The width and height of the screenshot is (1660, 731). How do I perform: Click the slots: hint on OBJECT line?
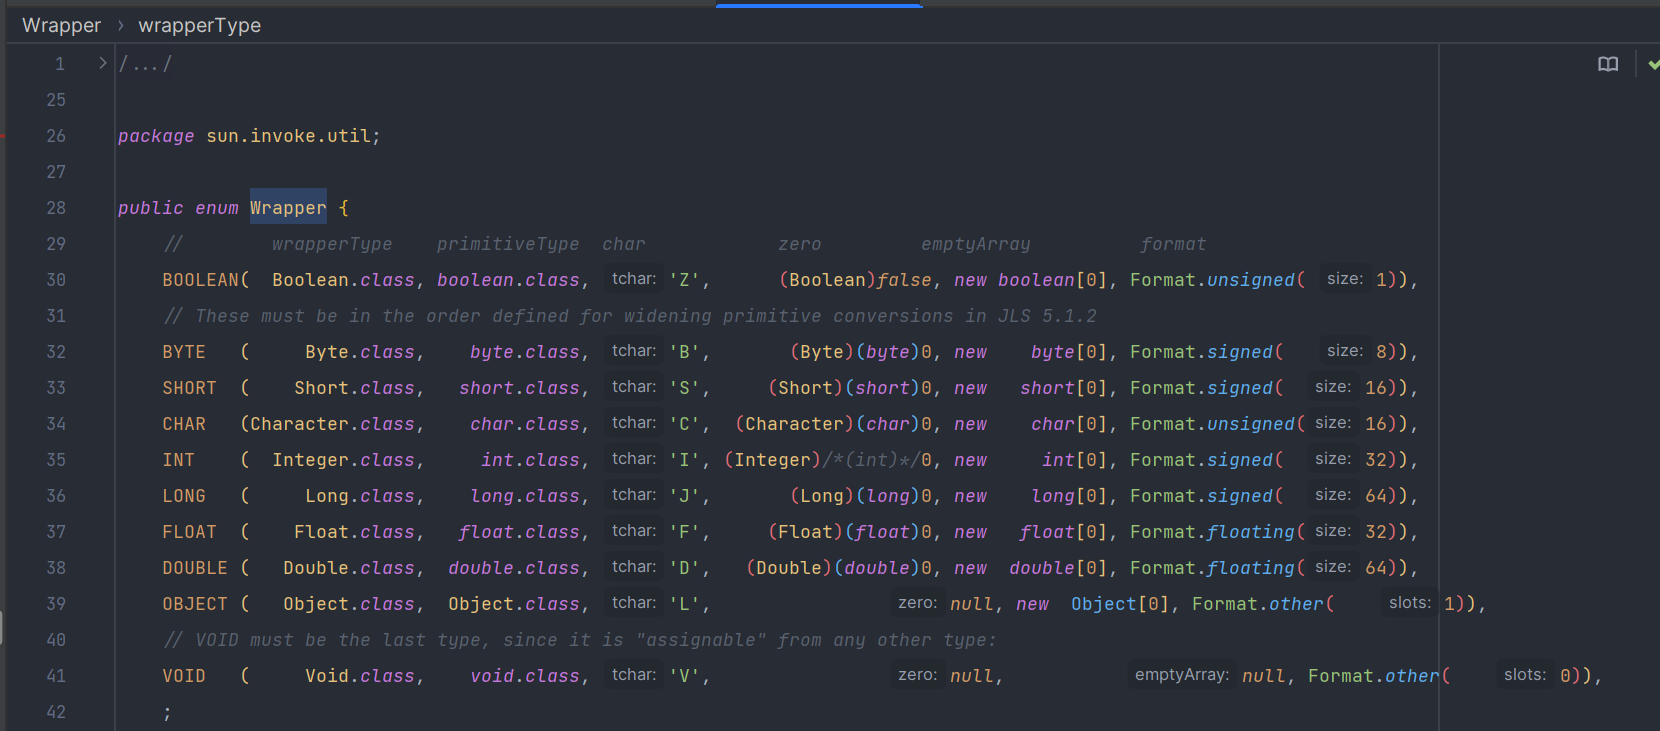[1409, 603]
